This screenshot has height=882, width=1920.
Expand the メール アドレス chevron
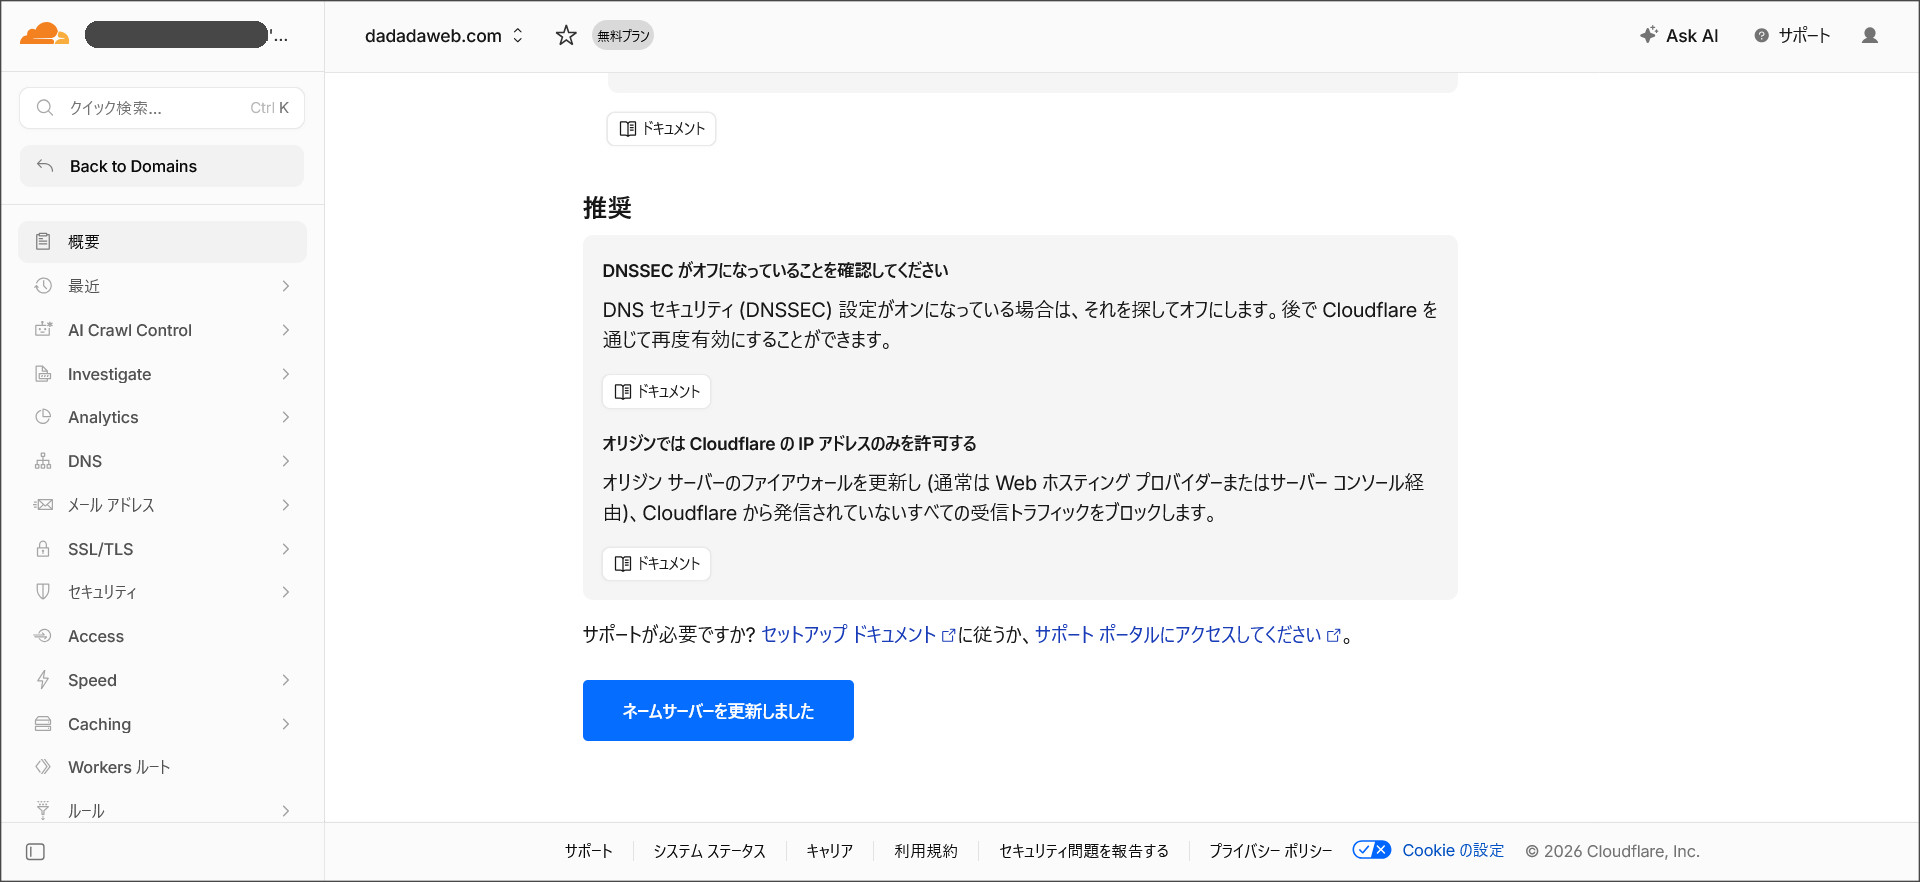click(286, 505)
